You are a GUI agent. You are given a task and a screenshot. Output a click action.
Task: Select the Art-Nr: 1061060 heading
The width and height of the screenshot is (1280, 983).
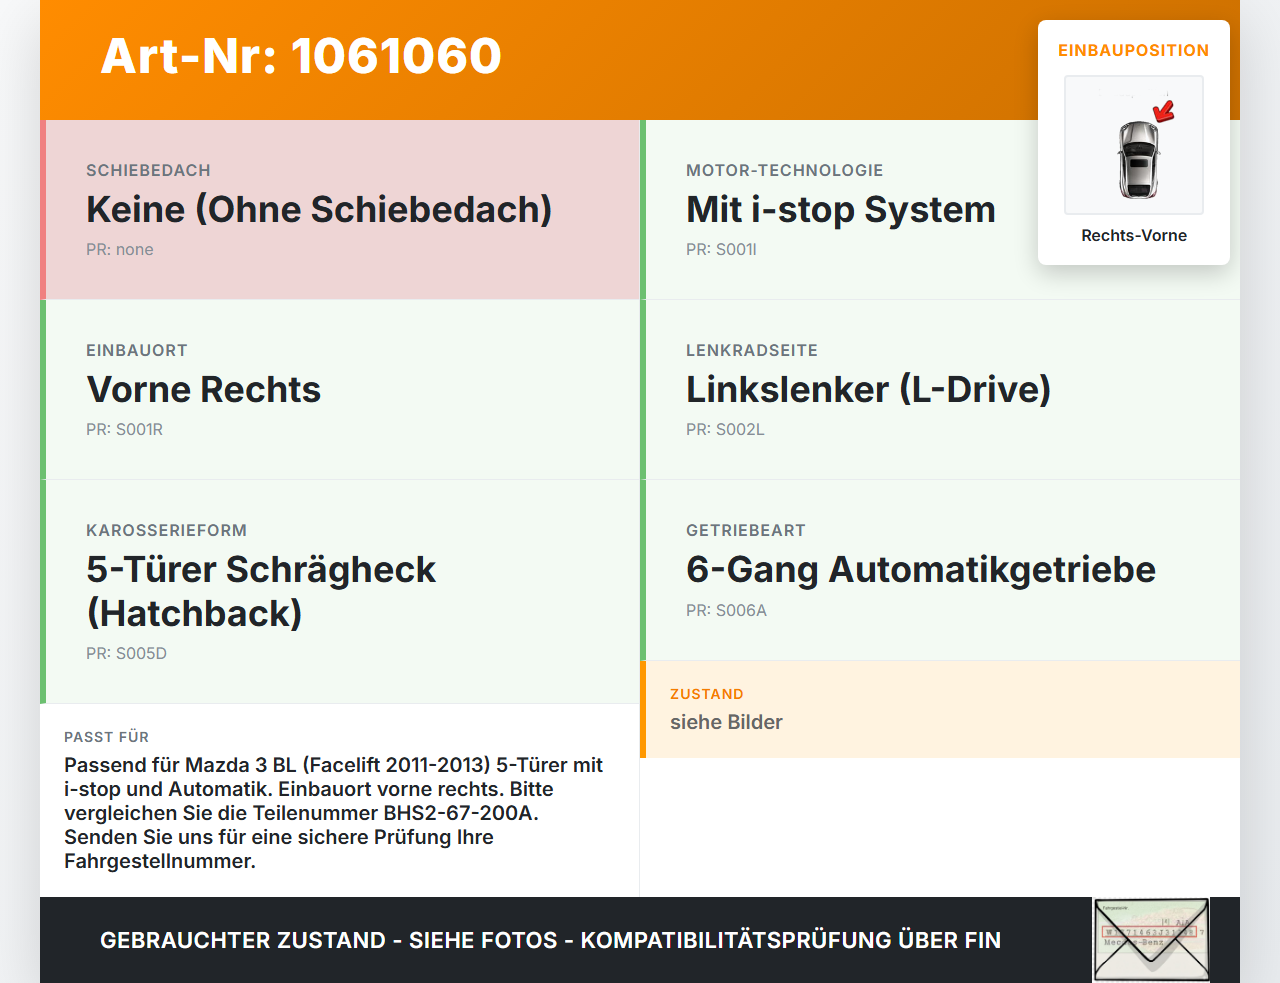[x=301, y=56]
